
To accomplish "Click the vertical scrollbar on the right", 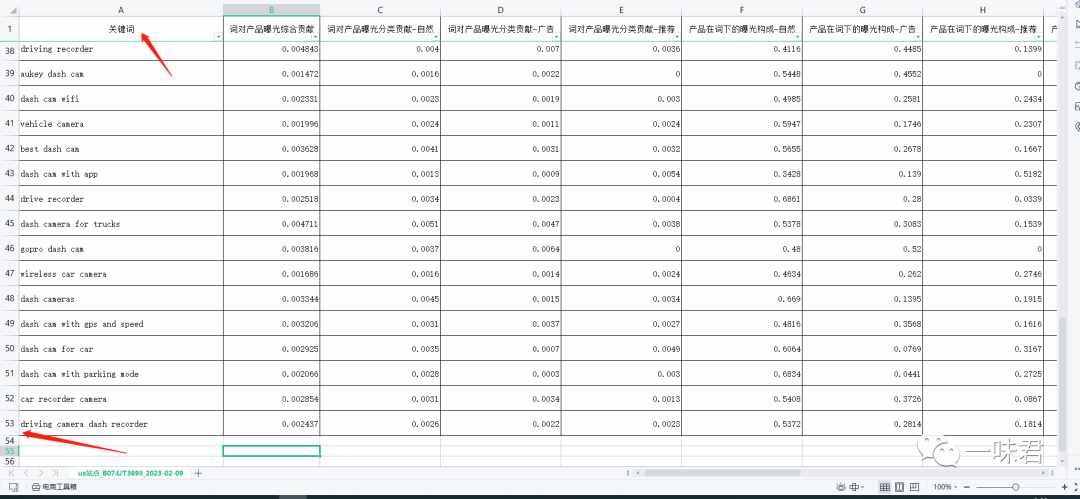I will (1062, 386).
